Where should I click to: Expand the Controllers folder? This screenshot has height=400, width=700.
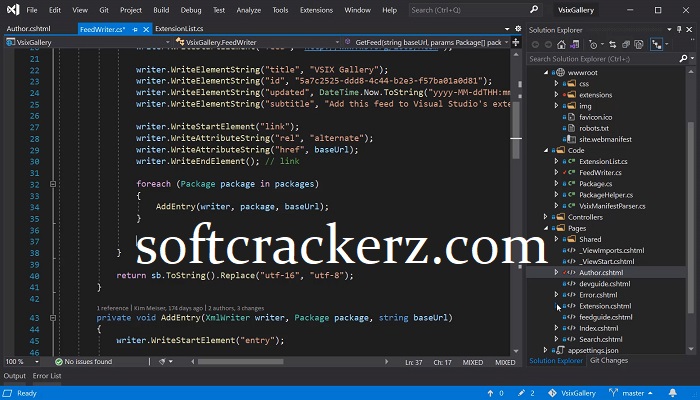click(546, 217)
